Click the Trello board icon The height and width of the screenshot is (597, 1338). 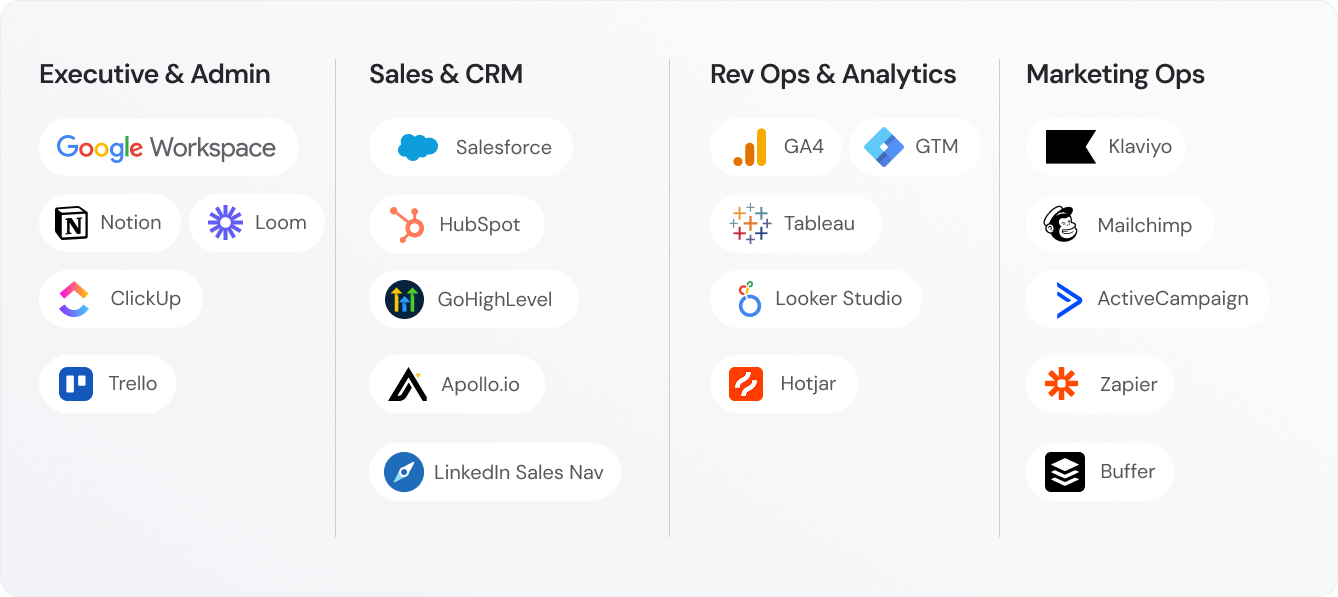76,384
